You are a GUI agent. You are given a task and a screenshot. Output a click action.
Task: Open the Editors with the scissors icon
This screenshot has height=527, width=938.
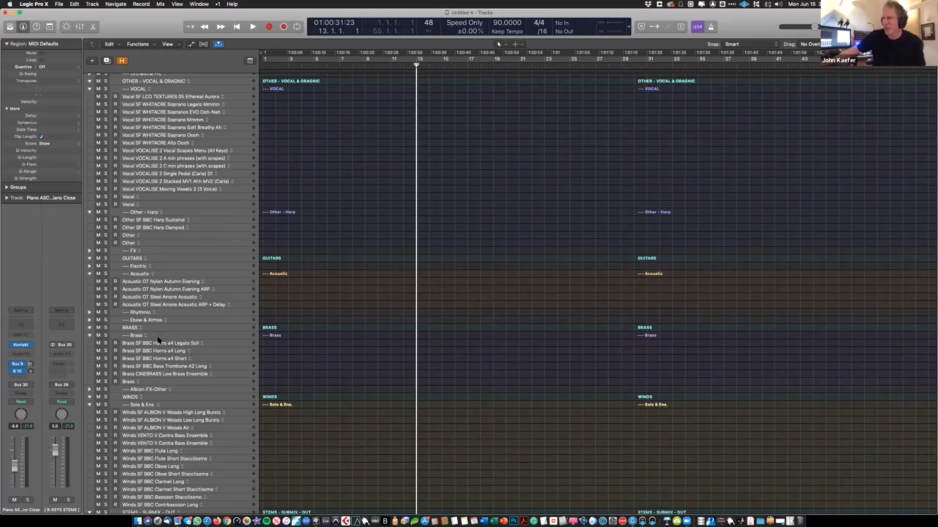94,27
